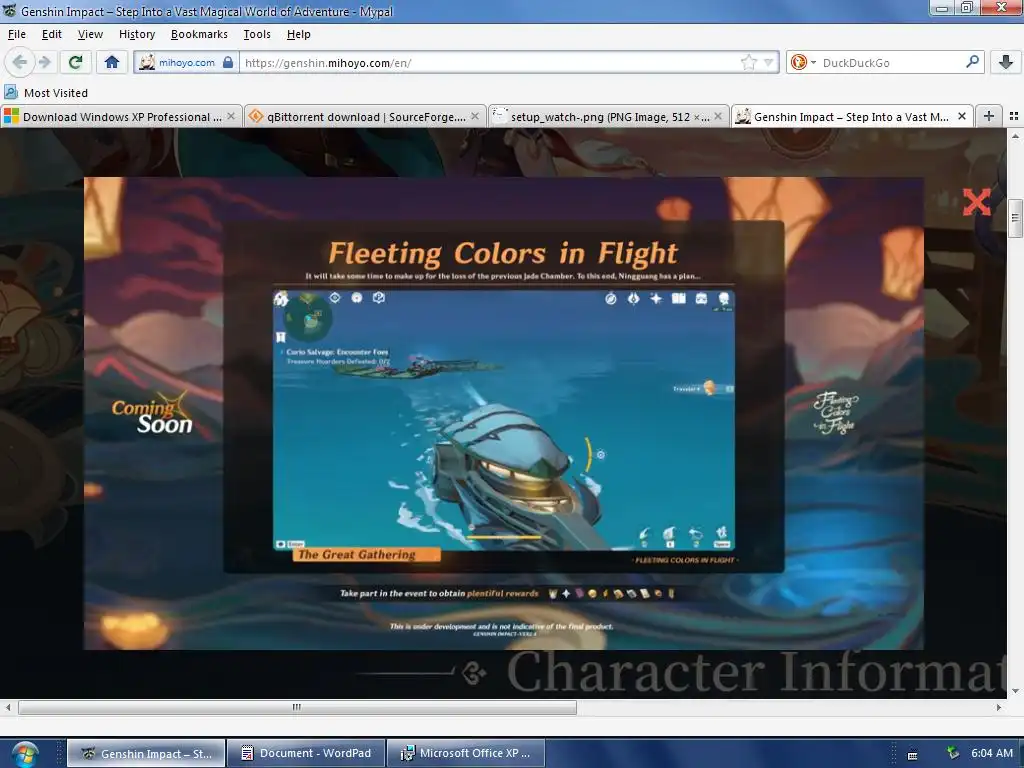Close the Genshin Impact tab

962,116
